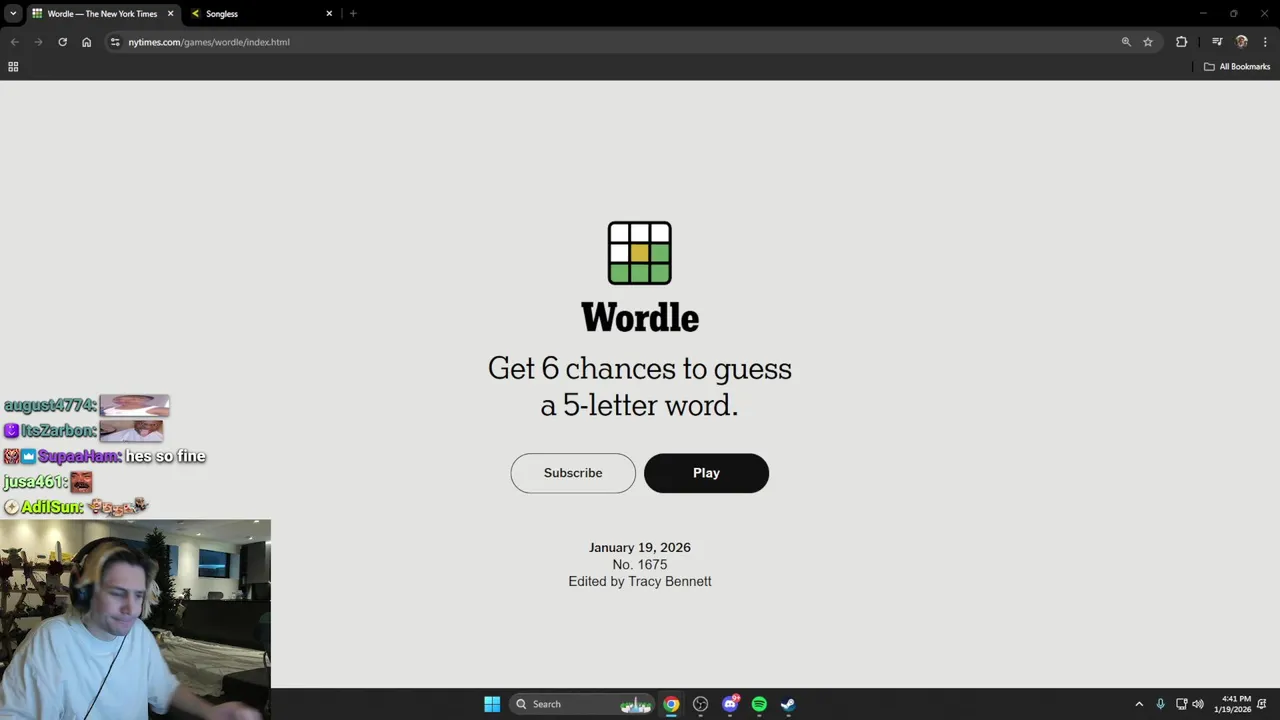Viewport: 1280px width, 720px height.
Task: Open the zoom level magnifier icon
Action: [1126, 42]
